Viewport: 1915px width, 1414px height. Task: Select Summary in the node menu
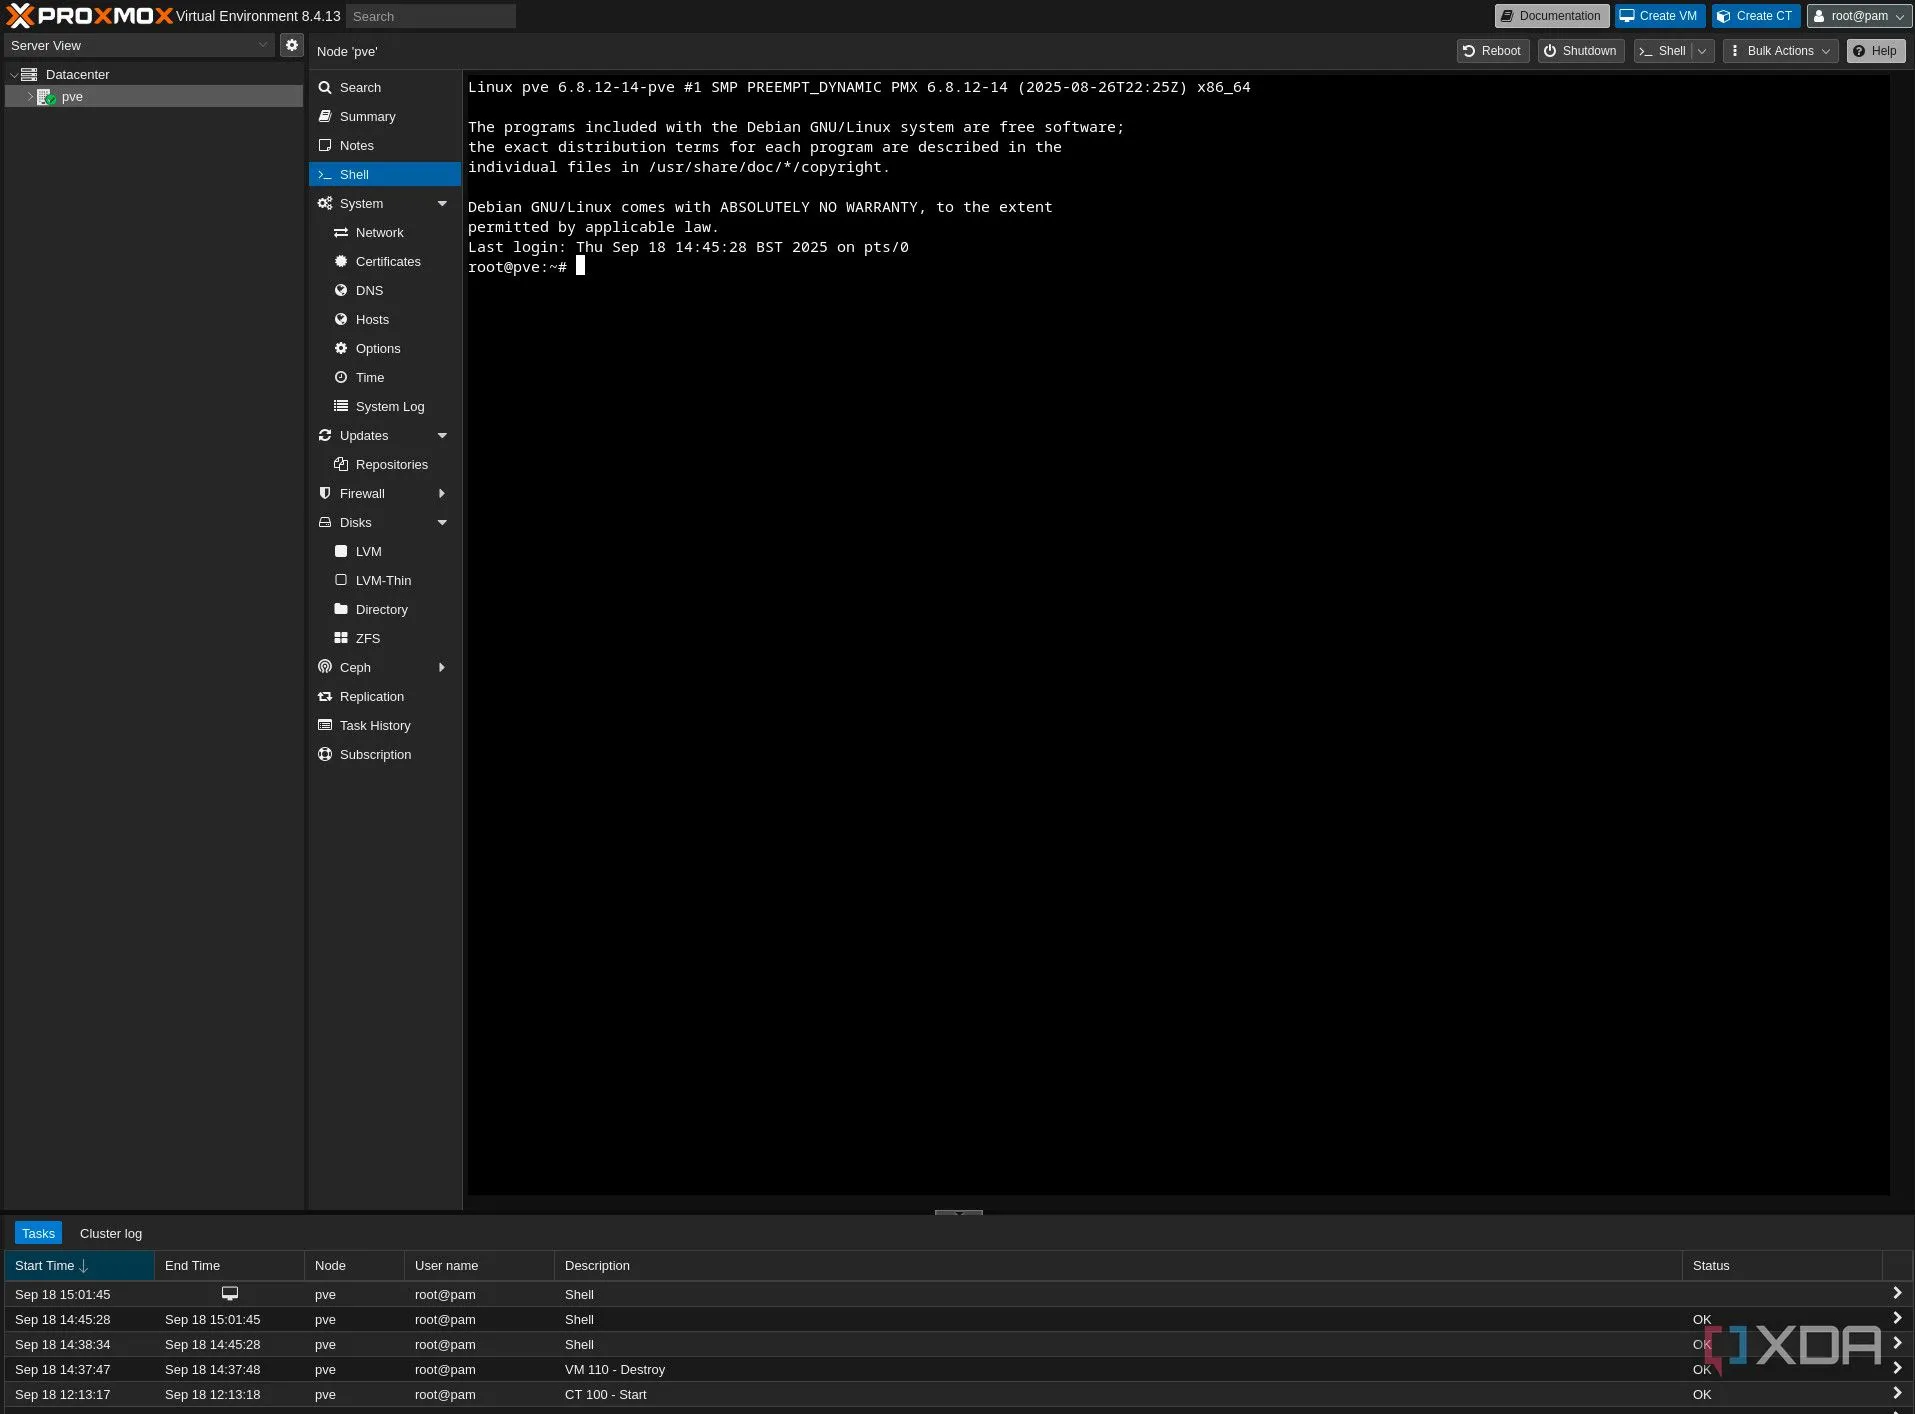(367, 116)
